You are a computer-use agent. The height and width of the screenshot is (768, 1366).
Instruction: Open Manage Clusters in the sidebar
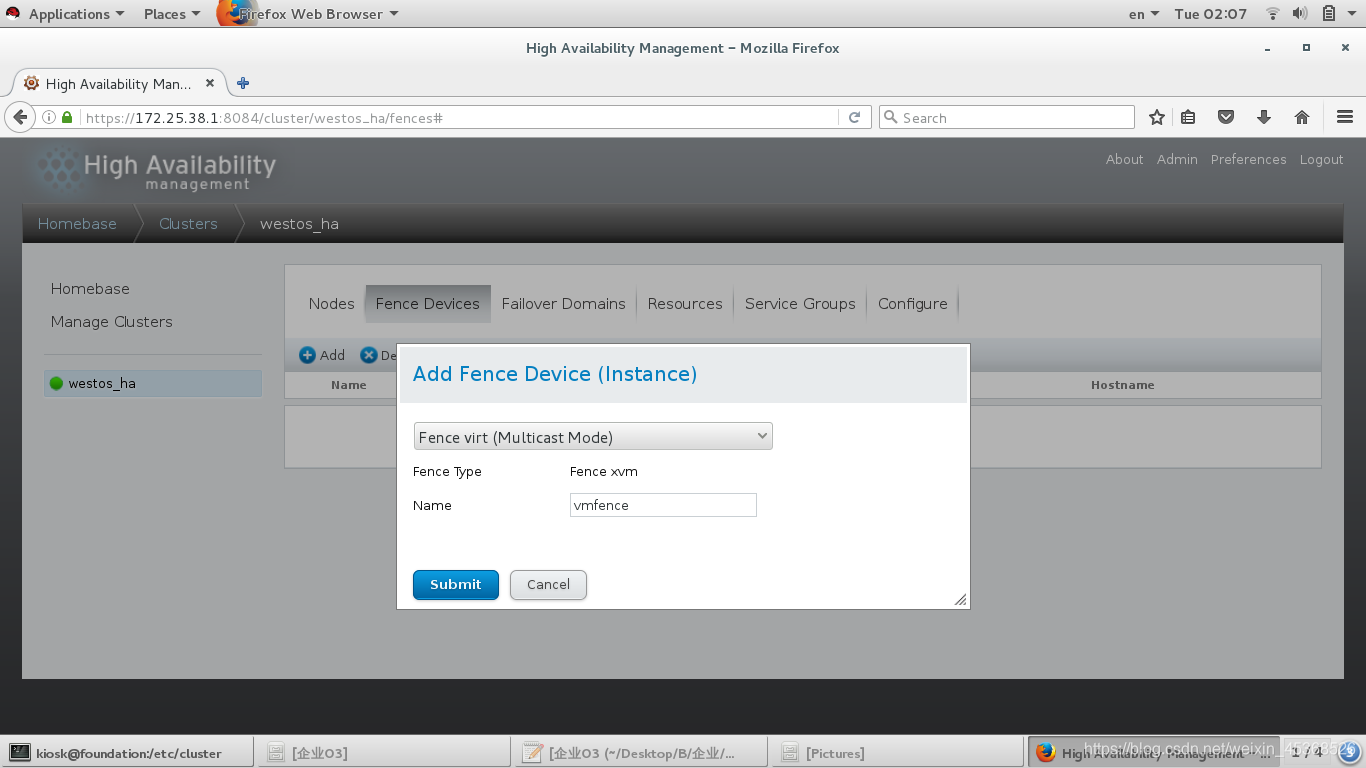[x=111, y=322]
